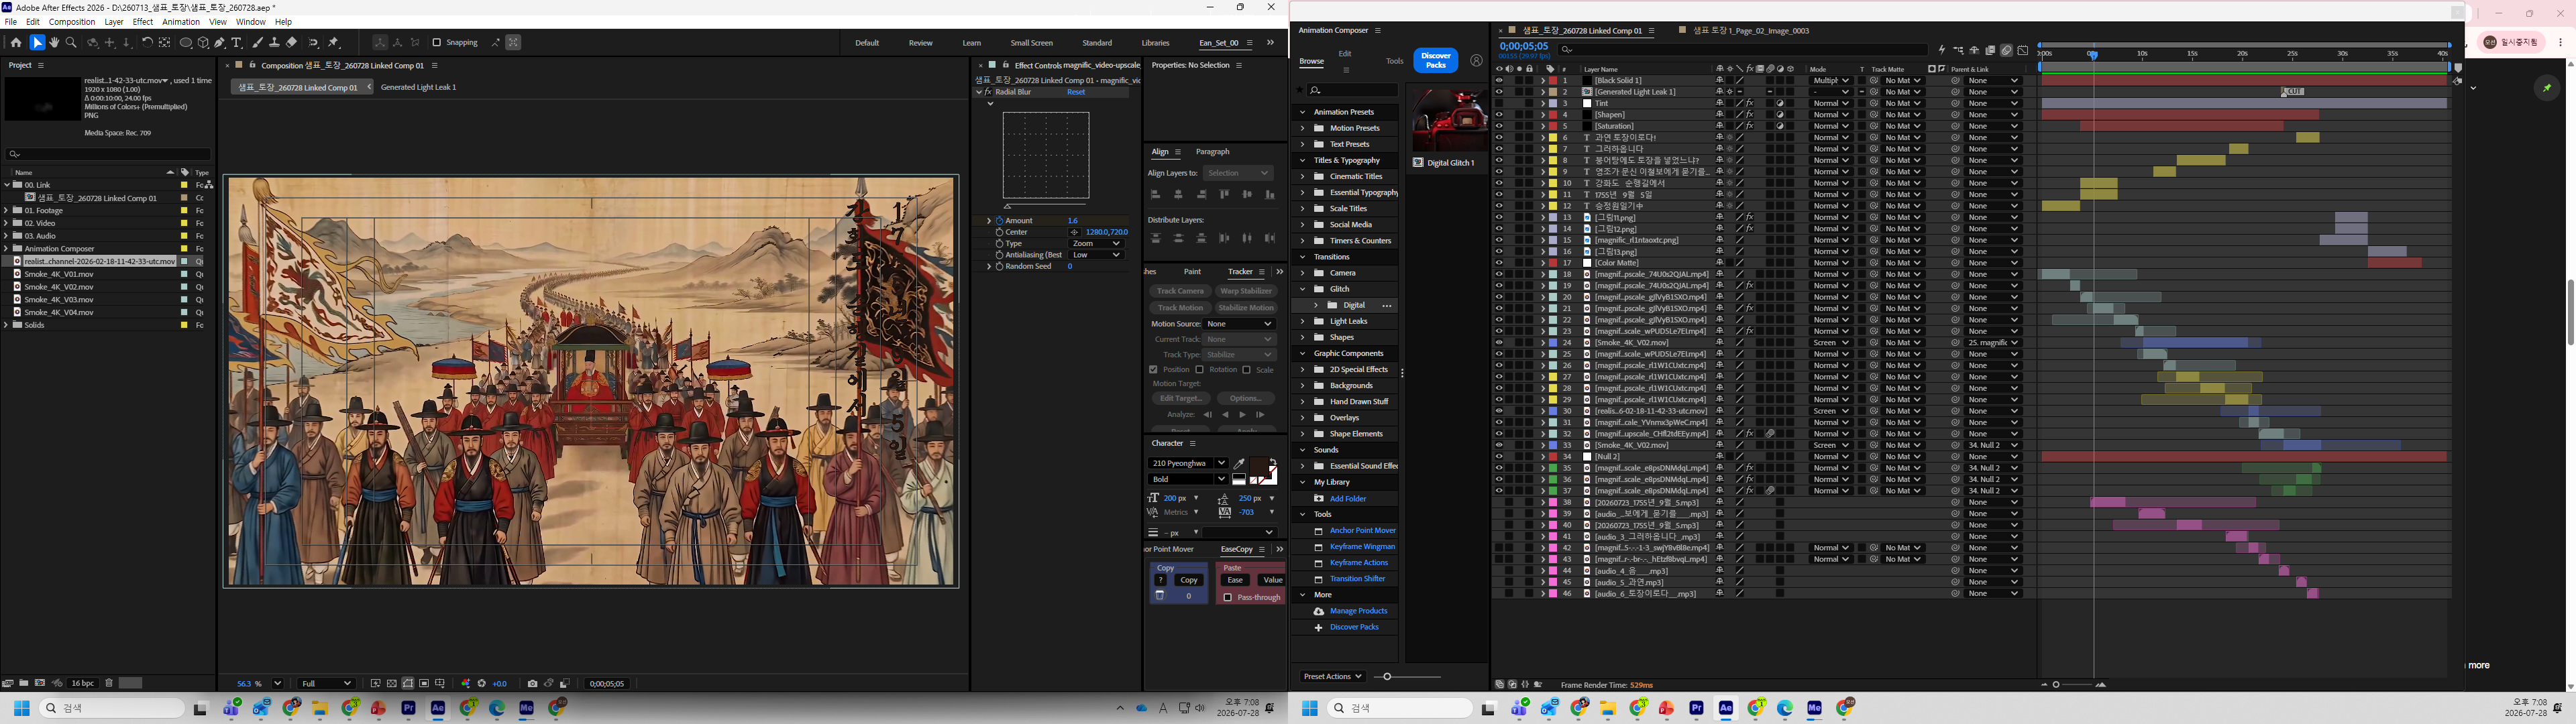This screenshot has height=724, width=2576.
Task: Toggle visibility of layer 6 text layer
Action: click(x=1499, y=138)
